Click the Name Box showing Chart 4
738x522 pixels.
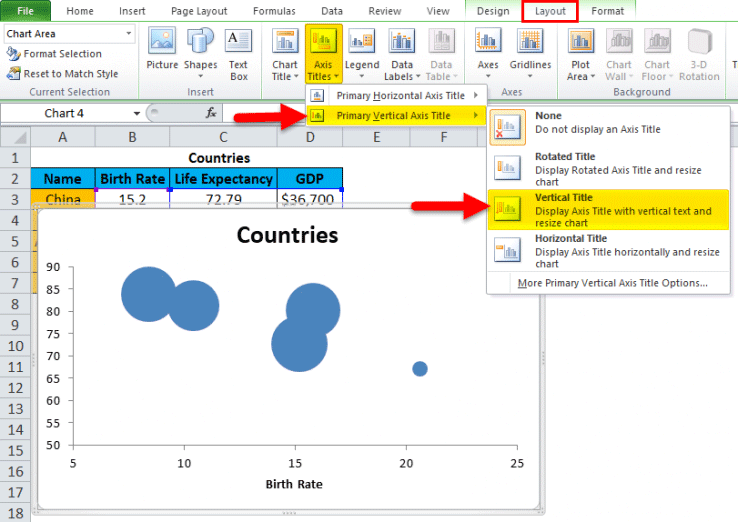pyautogui.click(x=64, y=113)
